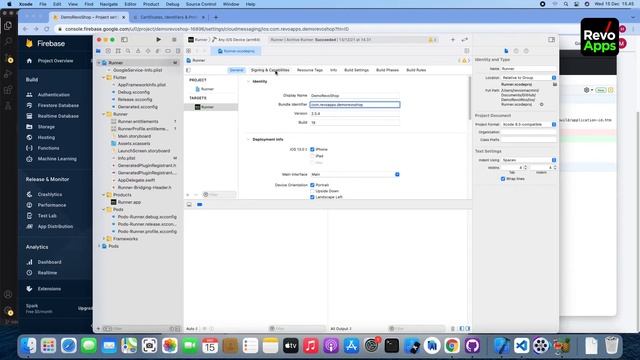Click the warning triangle in the editor jump bar
Viewport: 640px width, 360px height.
click(464, 60)
